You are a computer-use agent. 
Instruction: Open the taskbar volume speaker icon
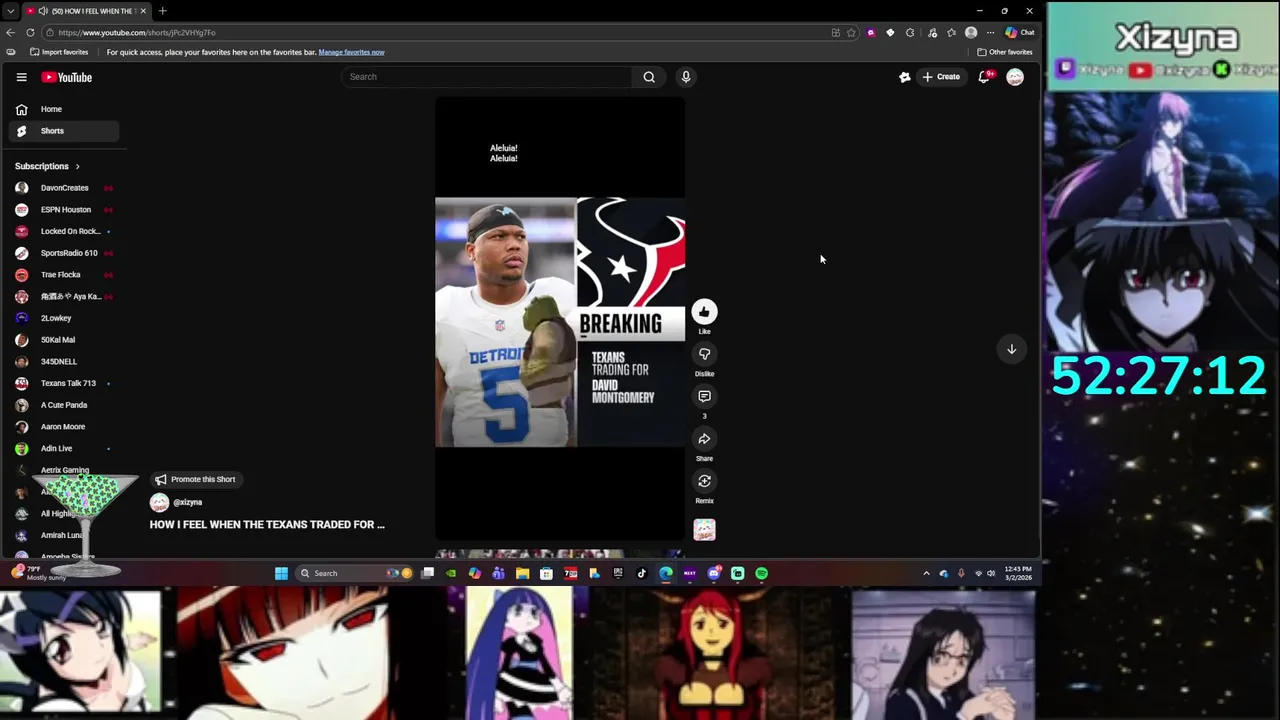point(991,573)
